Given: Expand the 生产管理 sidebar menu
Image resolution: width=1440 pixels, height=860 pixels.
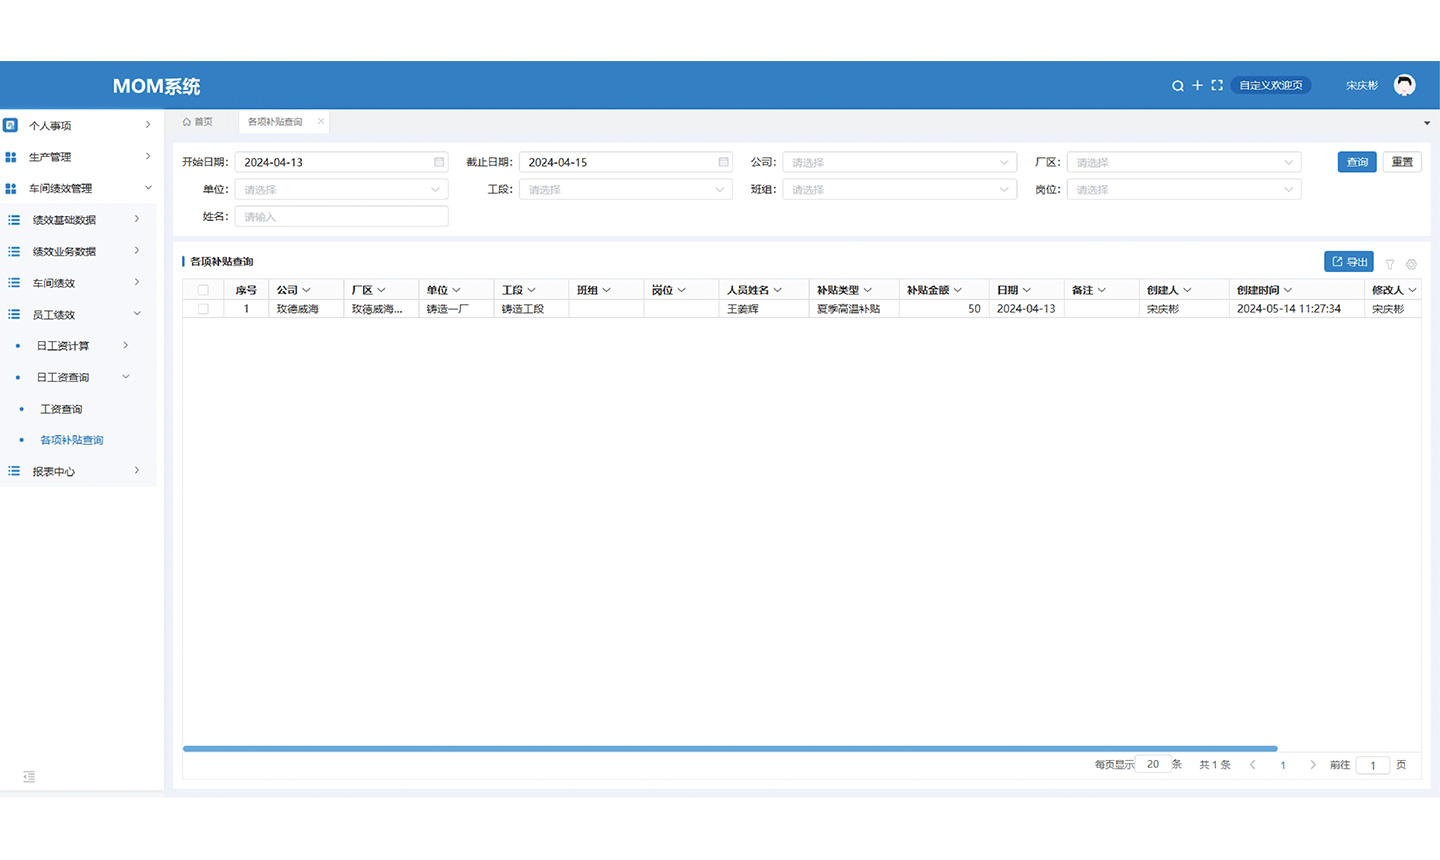Looking at the screenshot, I should [x=78, y=157].
